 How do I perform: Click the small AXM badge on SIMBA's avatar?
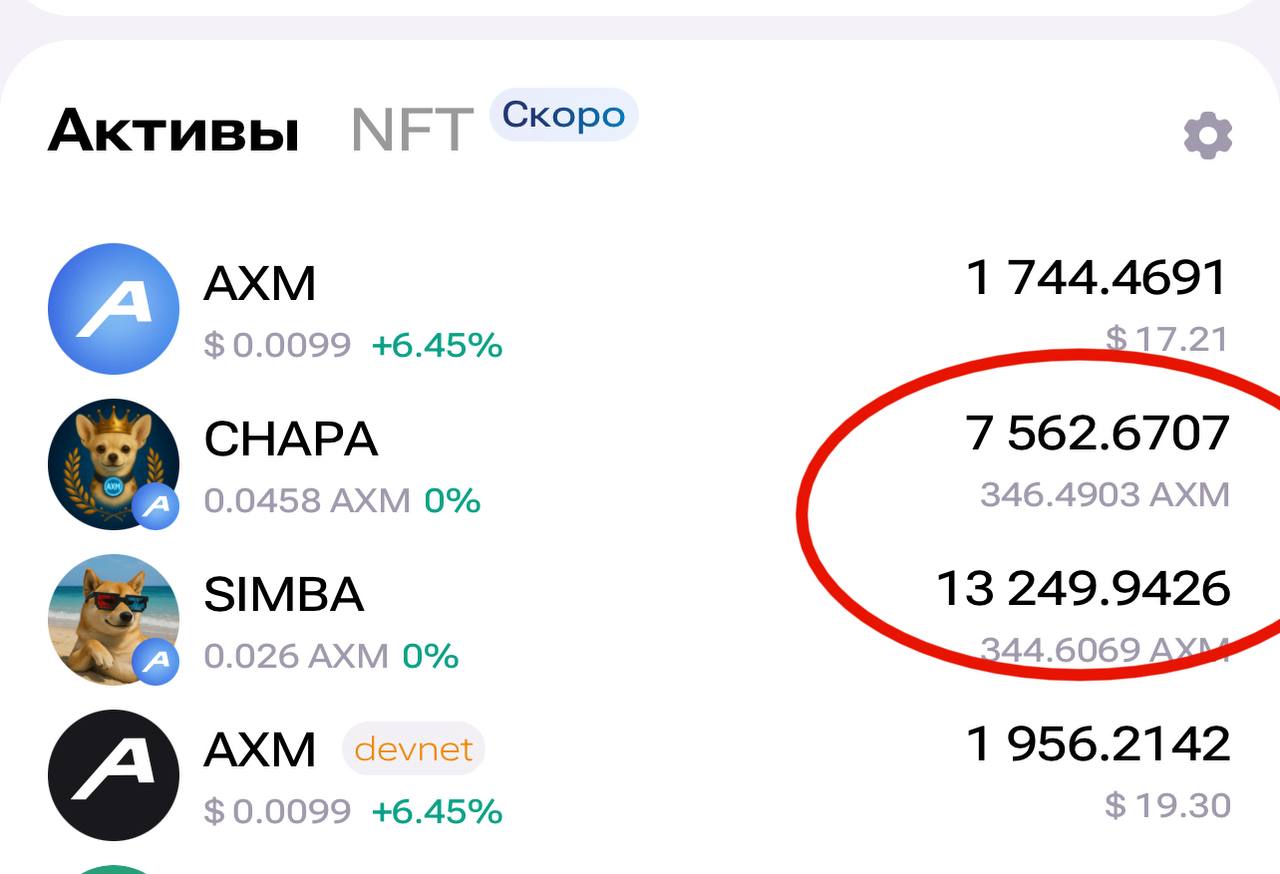coord(156,661)
